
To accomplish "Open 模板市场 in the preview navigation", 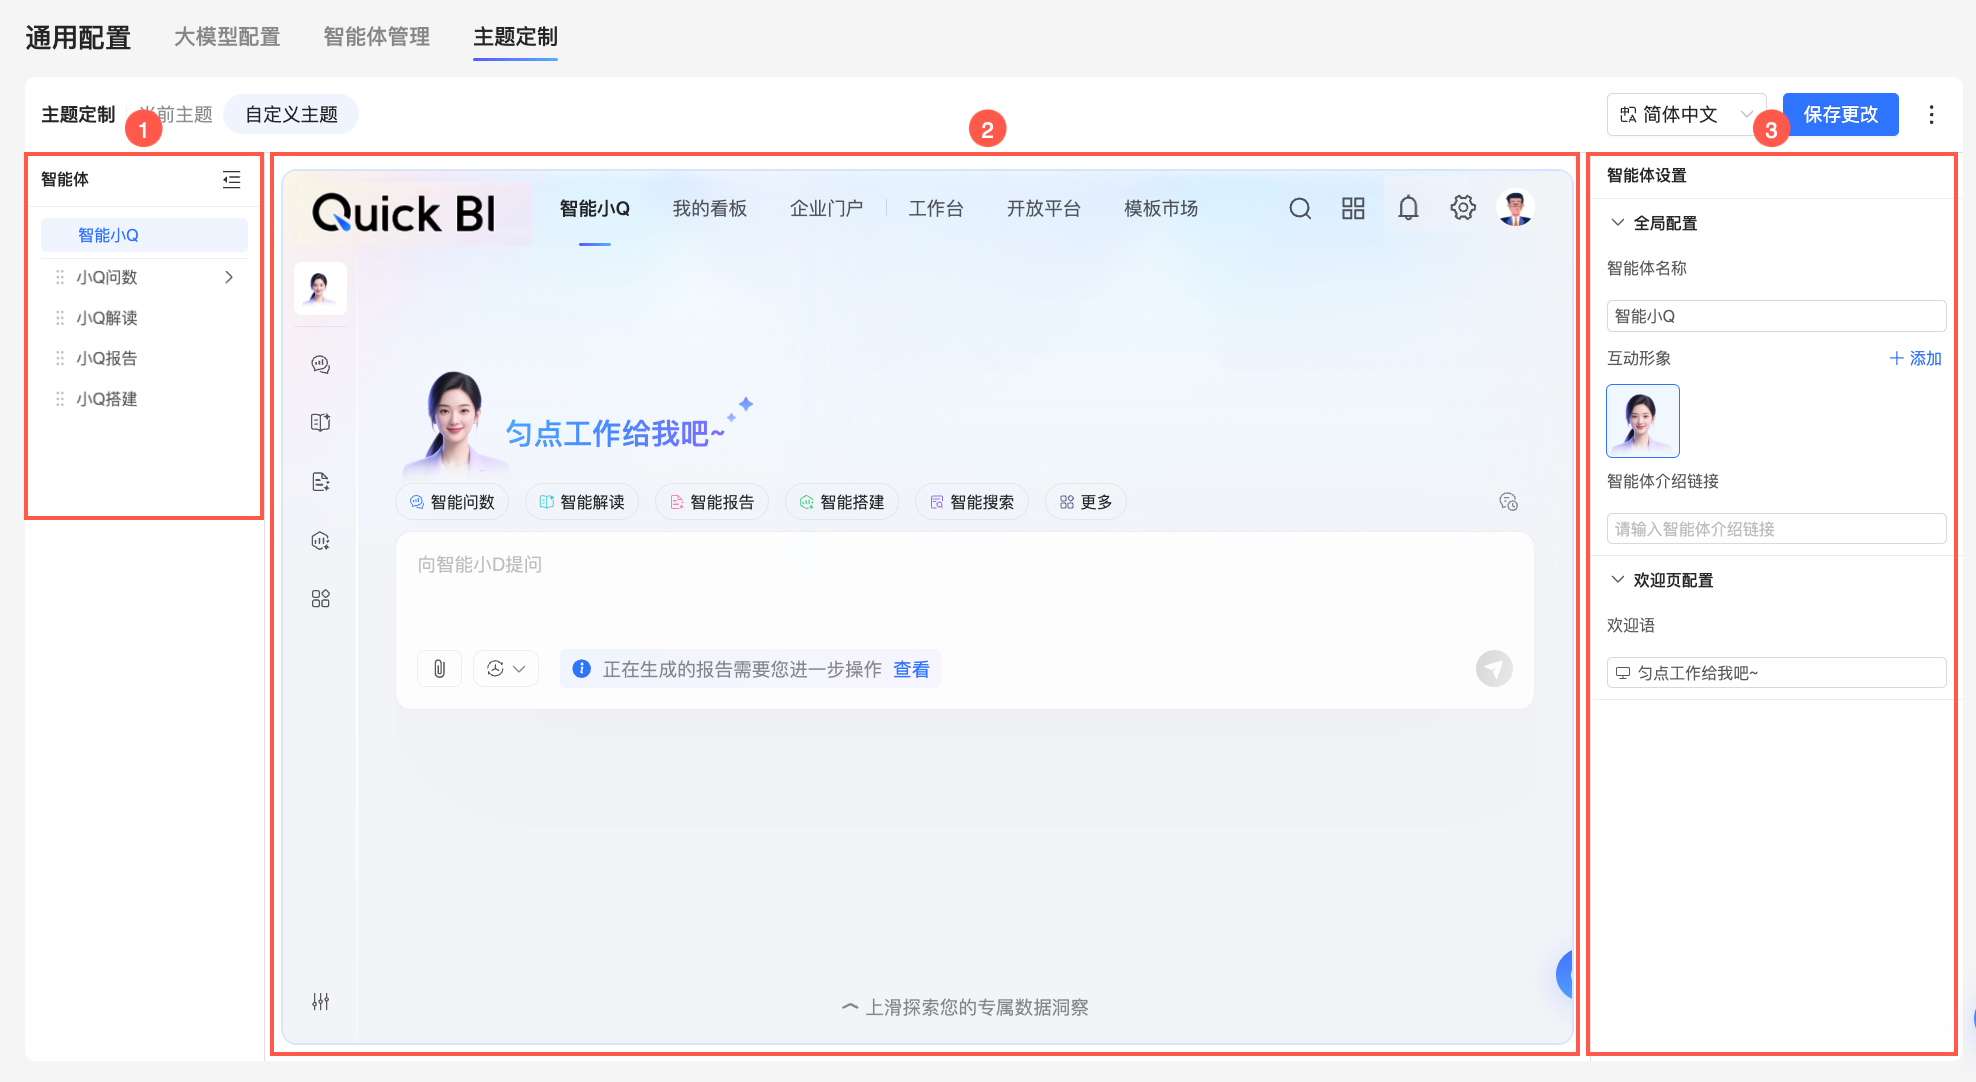I will (1161, 208).
